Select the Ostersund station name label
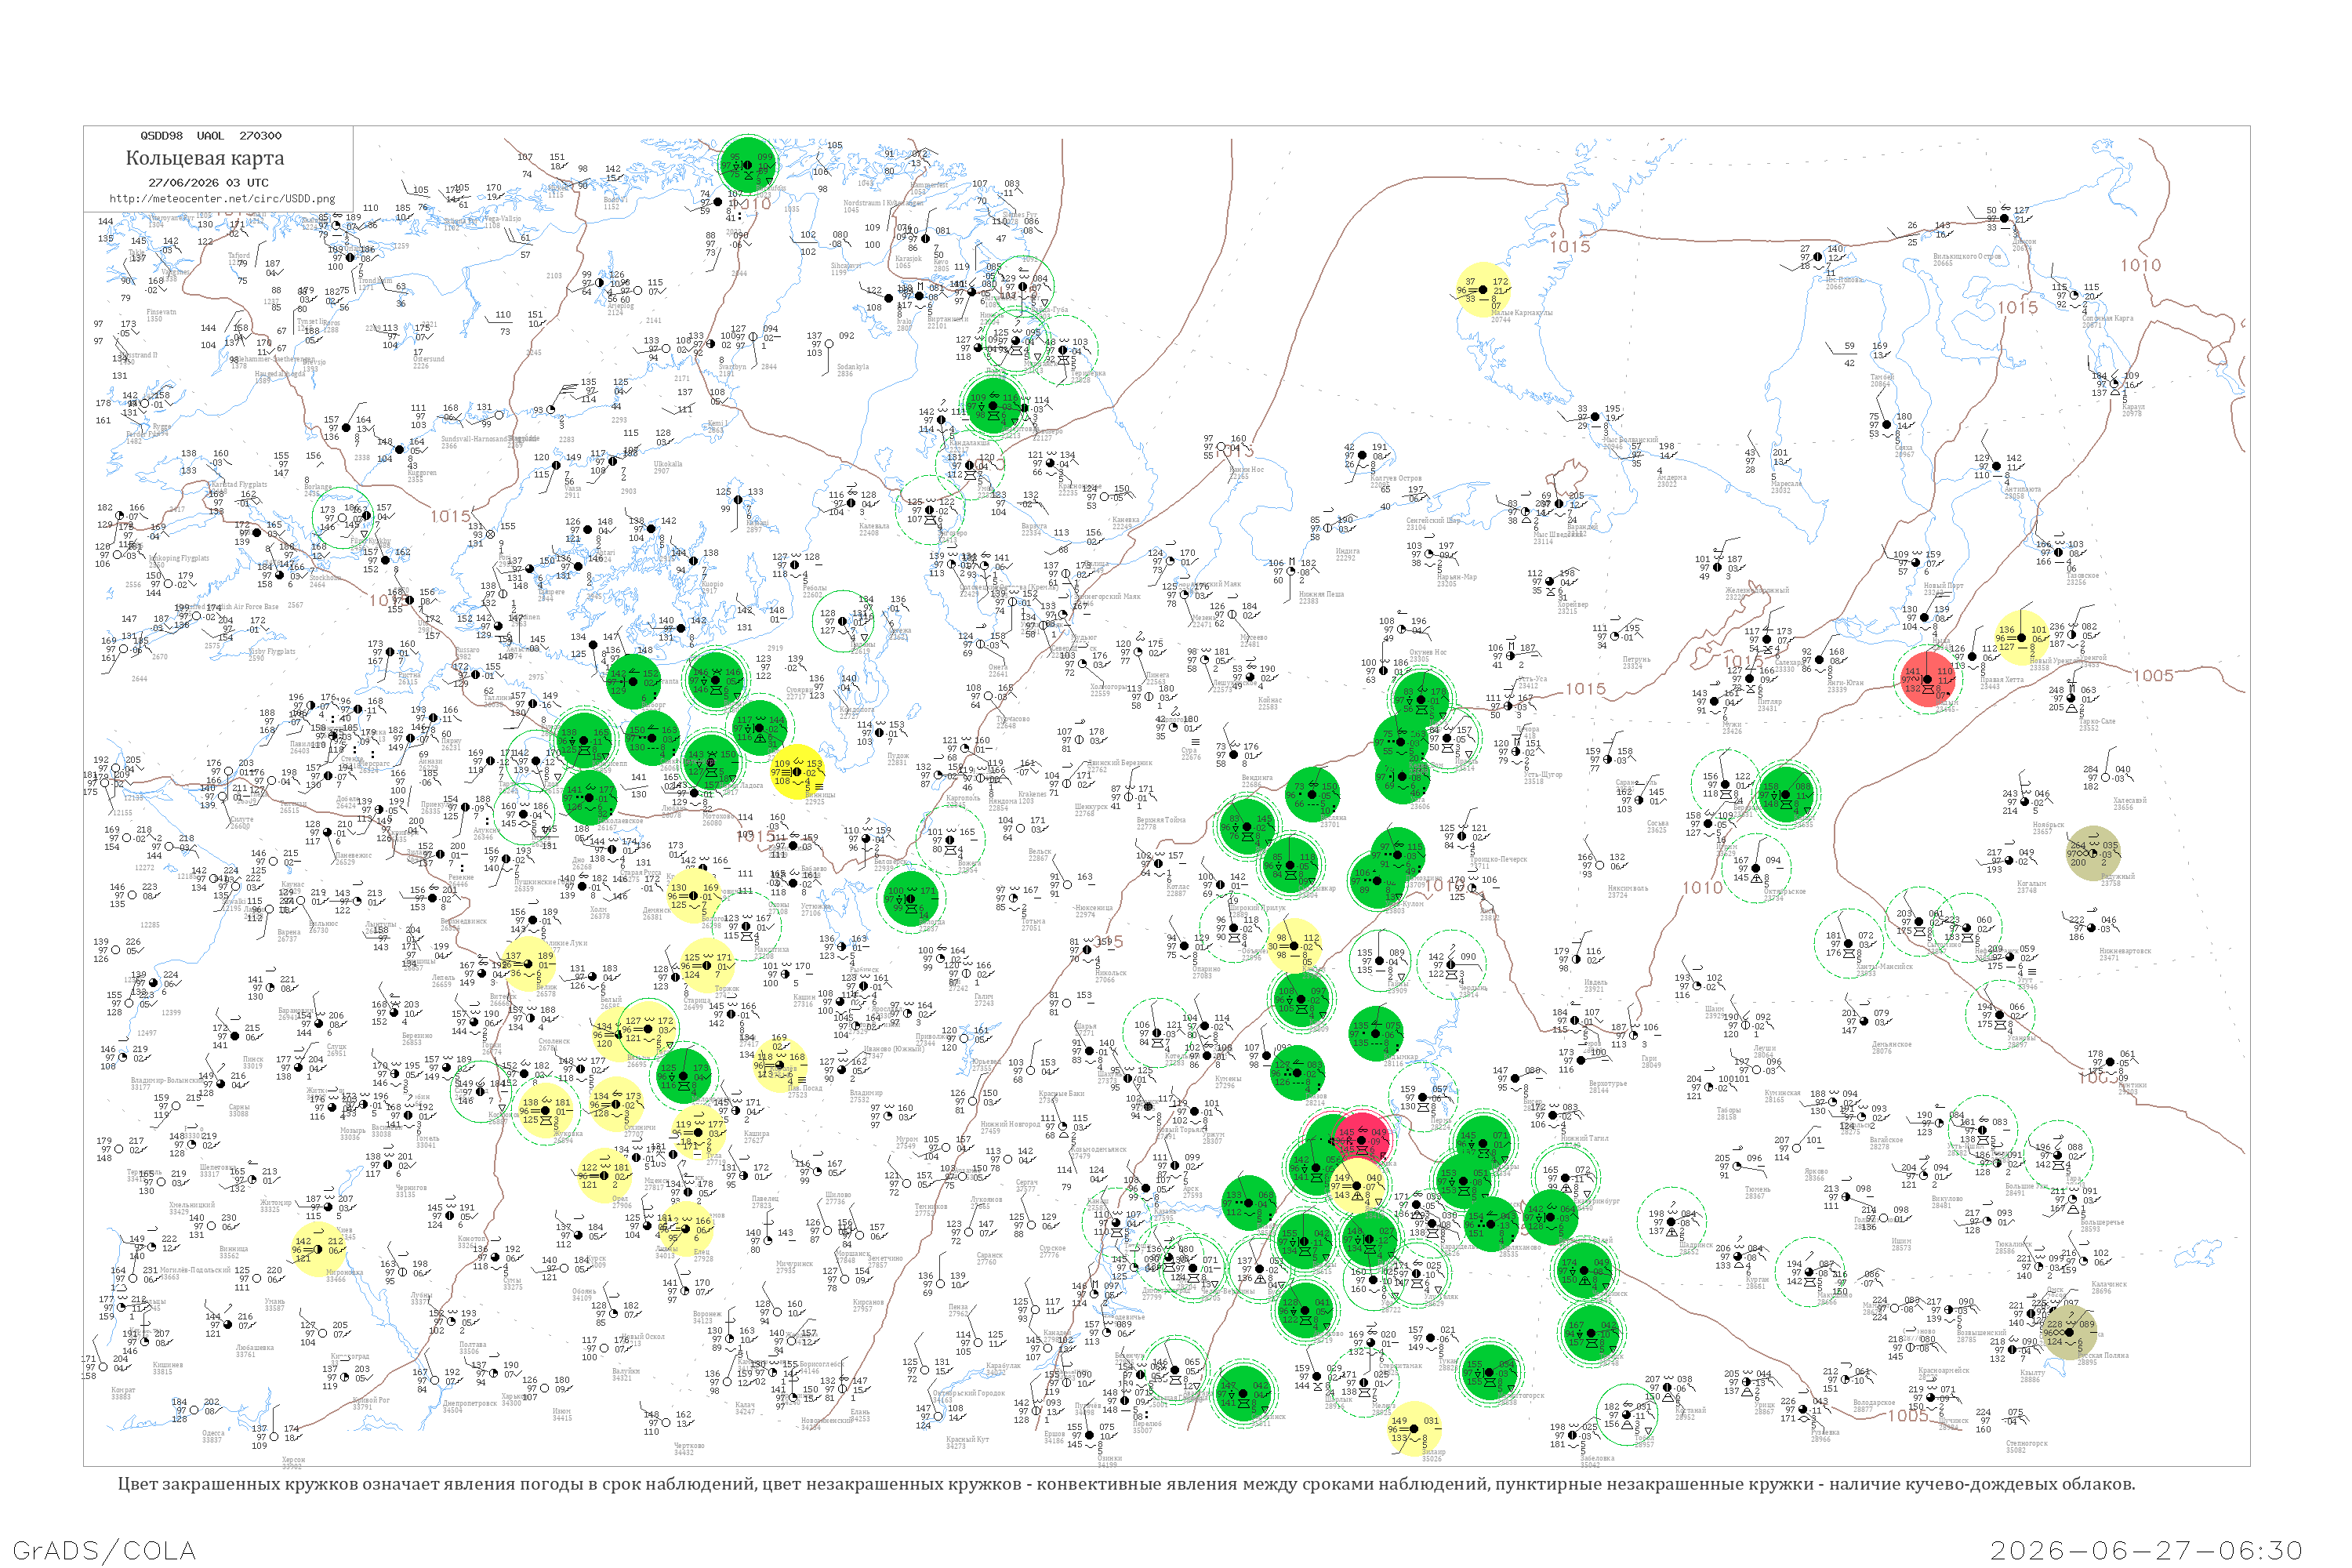Viewport: 2352px width, 1568px height. click(x=429, y=359)
